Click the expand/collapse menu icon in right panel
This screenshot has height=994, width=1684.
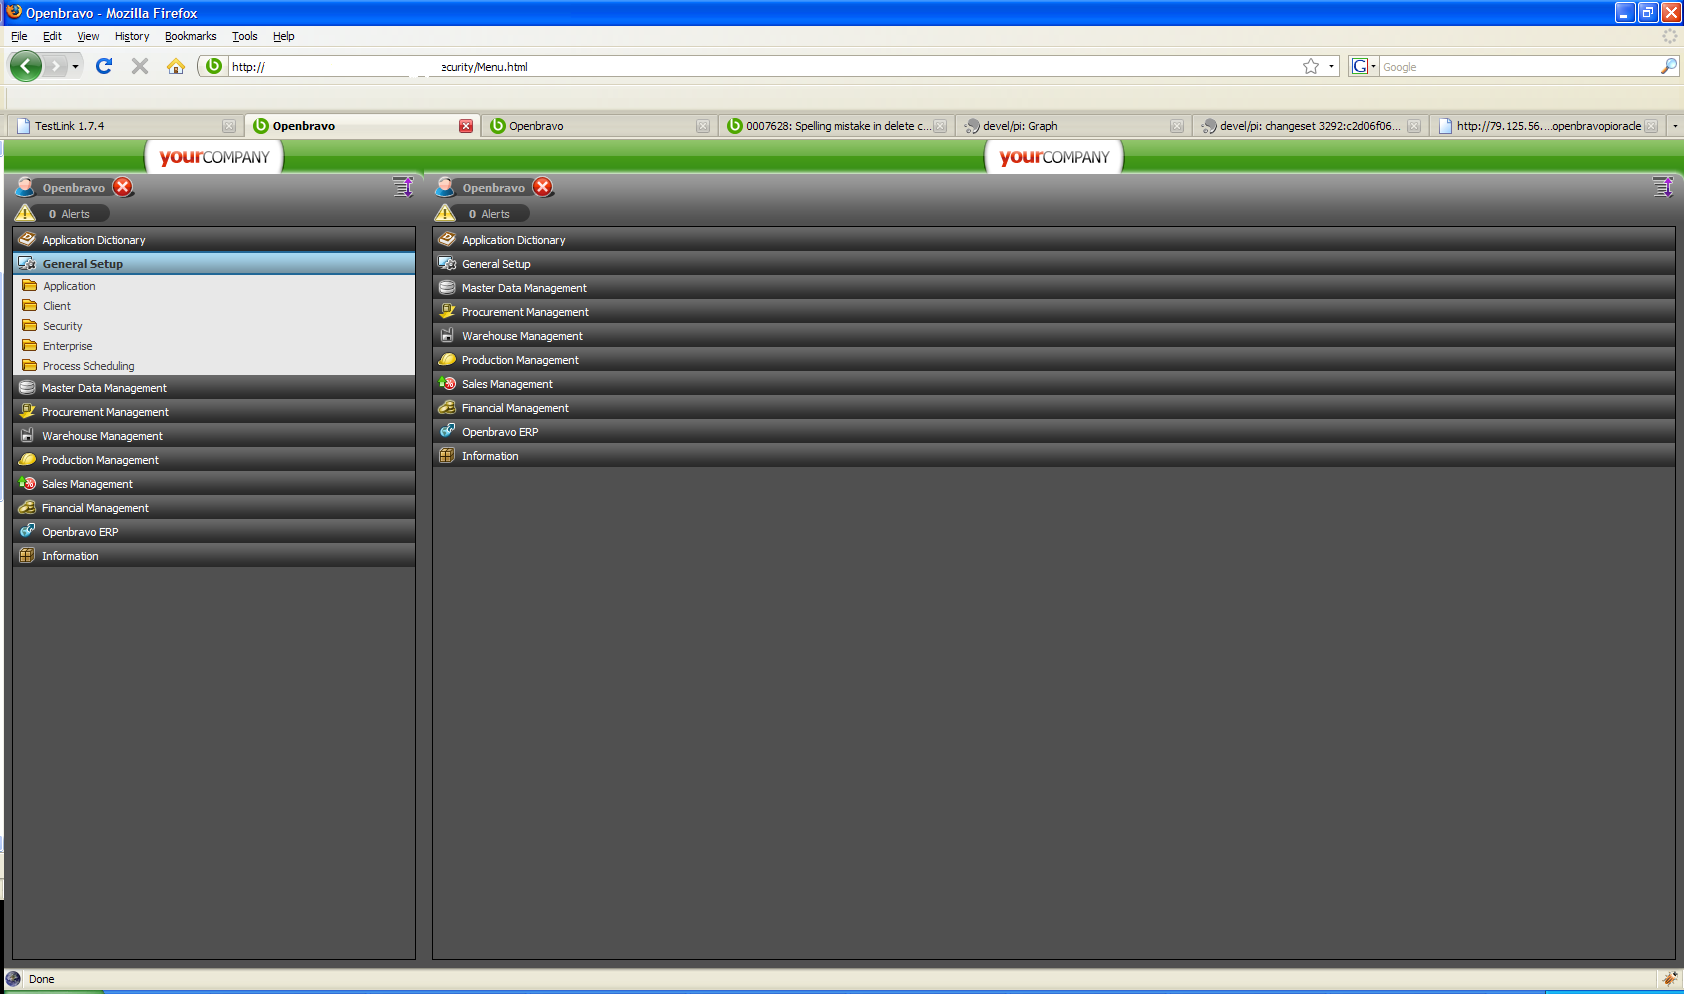coord(1663,187)
